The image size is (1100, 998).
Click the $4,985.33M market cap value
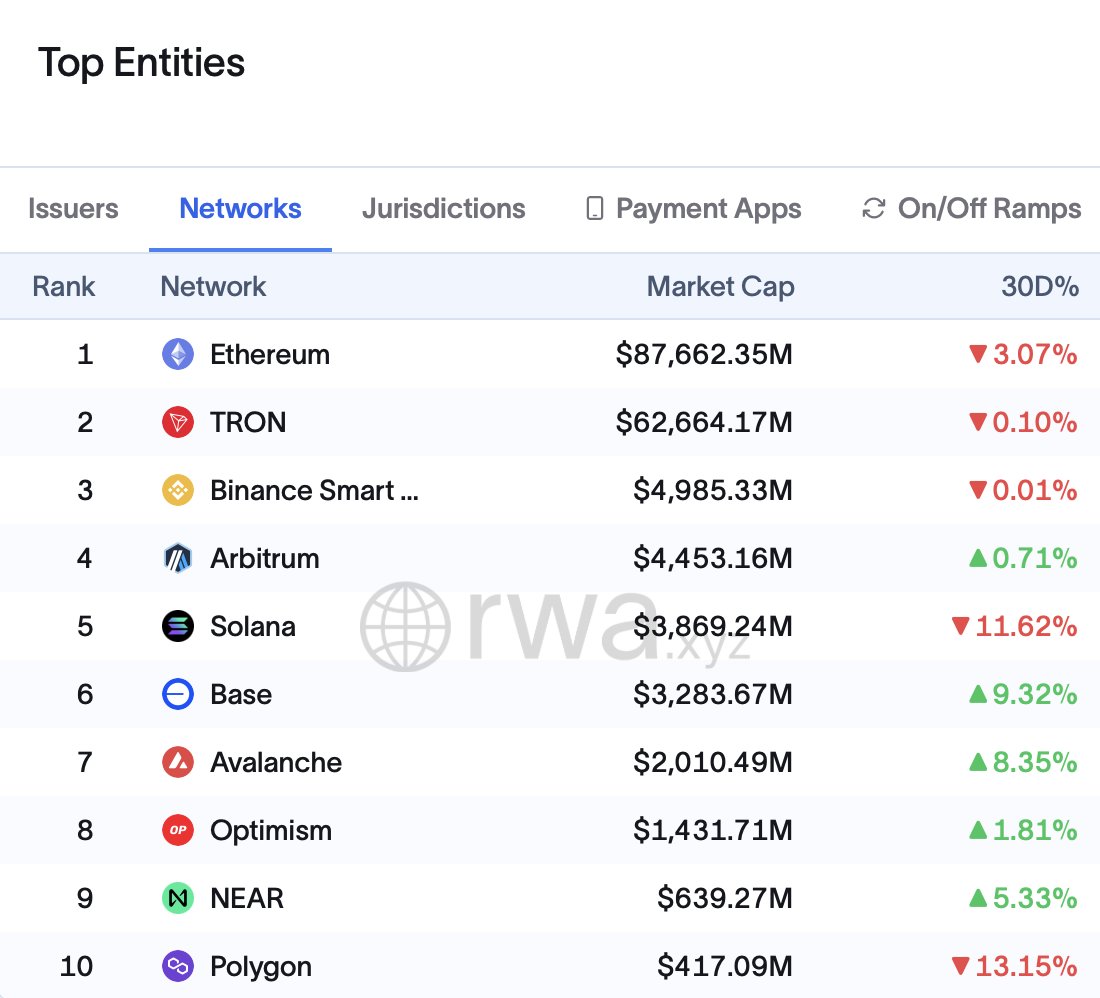click(713, 490)
